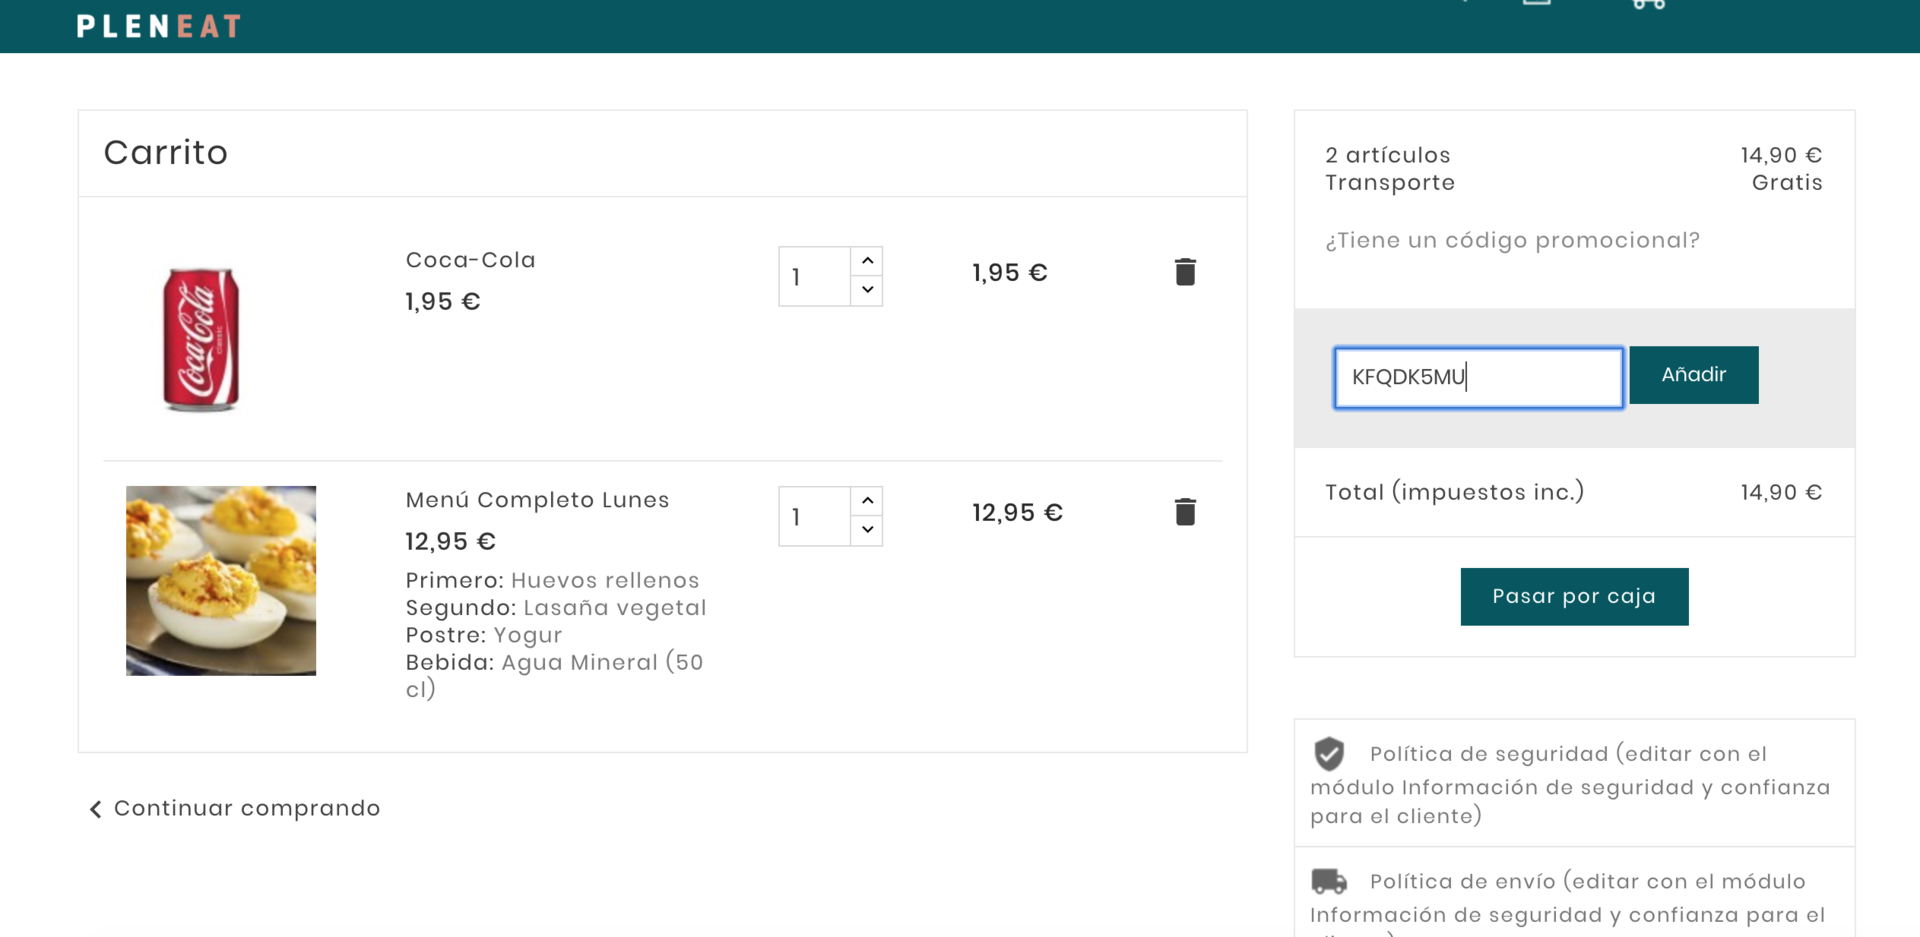
Task: Click the promo code text field
Action: coord(1478,378)
